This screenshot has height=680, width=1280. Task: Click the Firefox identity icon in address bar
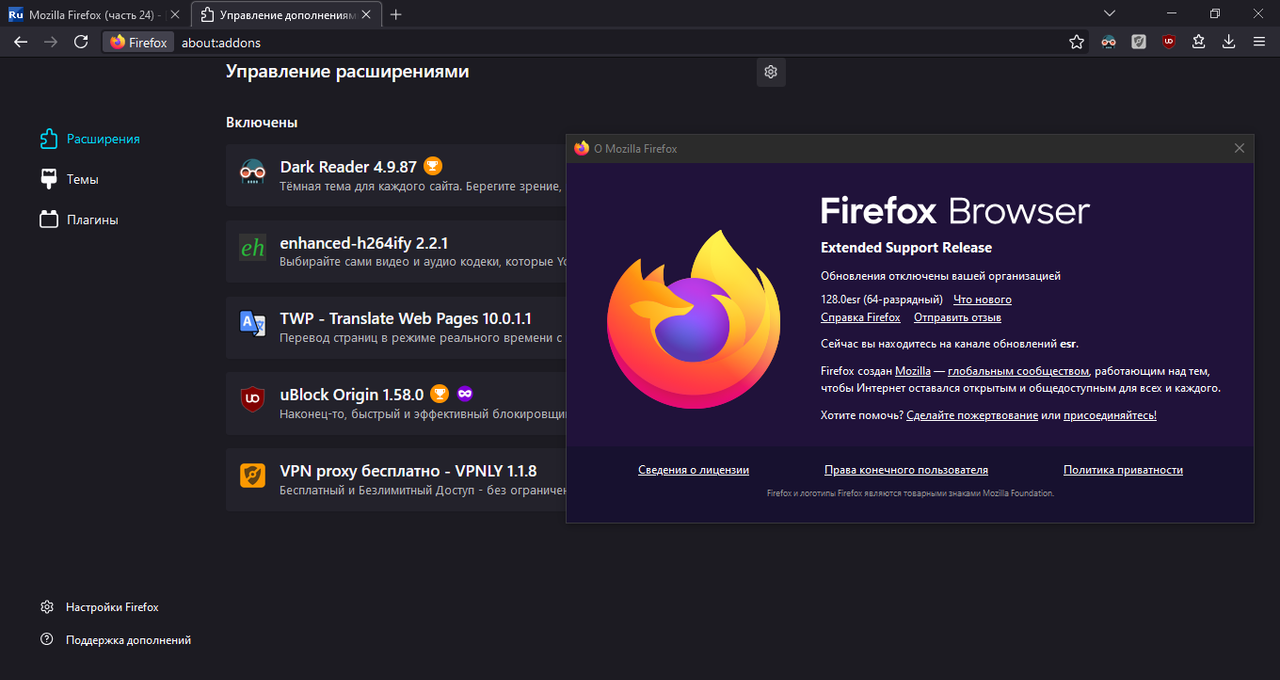coord(138,42)
